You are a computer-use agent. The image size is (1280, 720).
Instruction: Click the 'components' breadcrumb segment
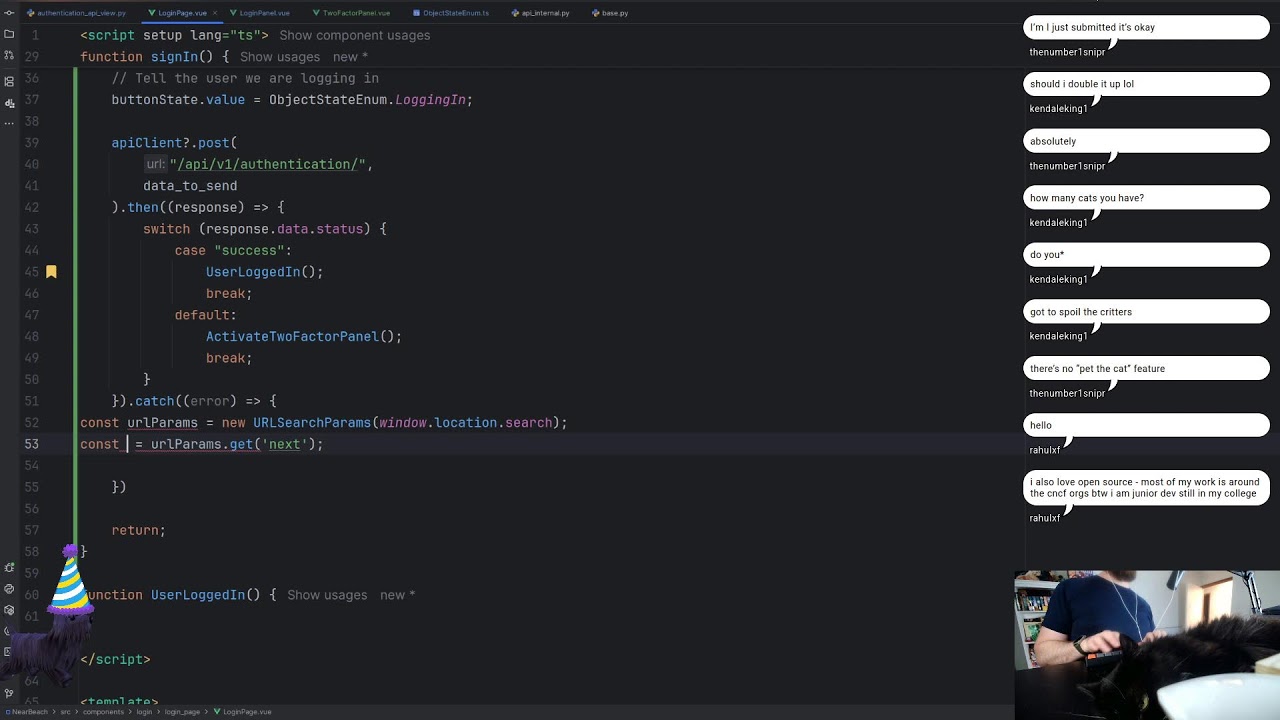(x=101, y=712)
